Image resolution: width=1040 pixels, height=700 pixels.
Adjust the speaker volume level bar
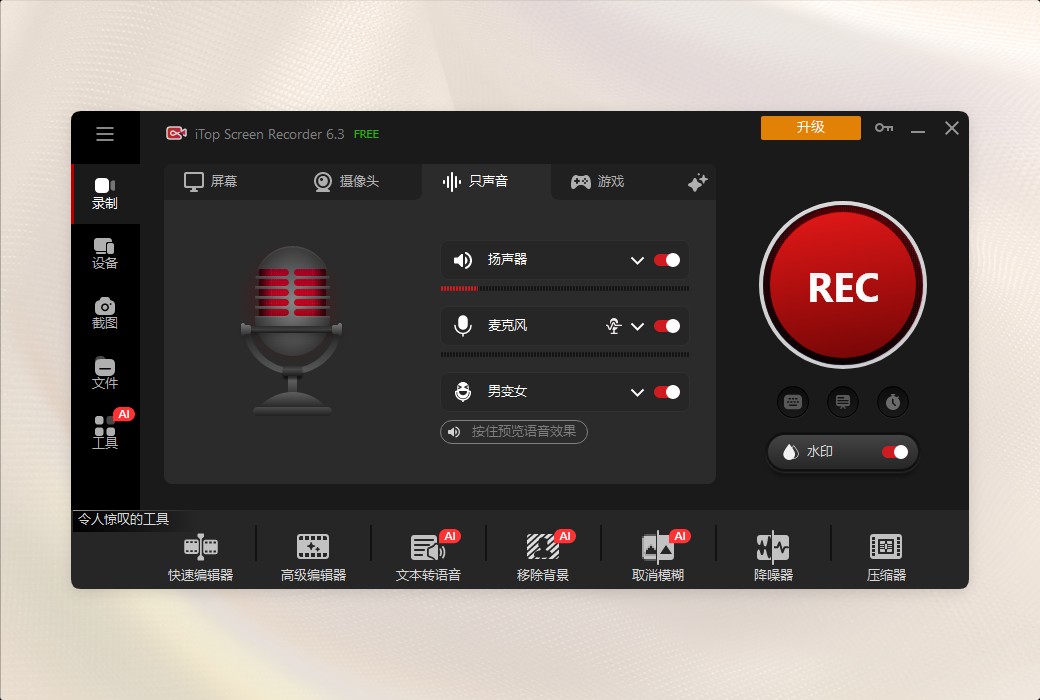point(565,288)
